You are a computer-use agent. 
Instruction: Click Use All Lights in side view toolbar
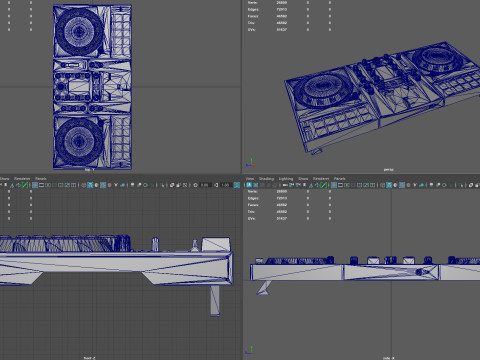415,185
